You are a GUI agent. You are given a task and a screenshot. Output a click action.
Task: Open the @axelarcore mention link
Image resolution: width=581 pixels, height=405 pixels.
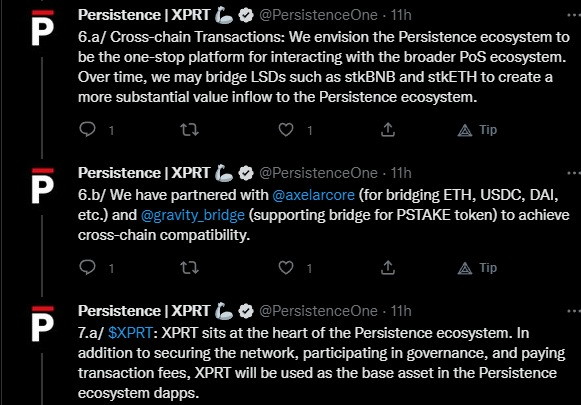[313, 195]
